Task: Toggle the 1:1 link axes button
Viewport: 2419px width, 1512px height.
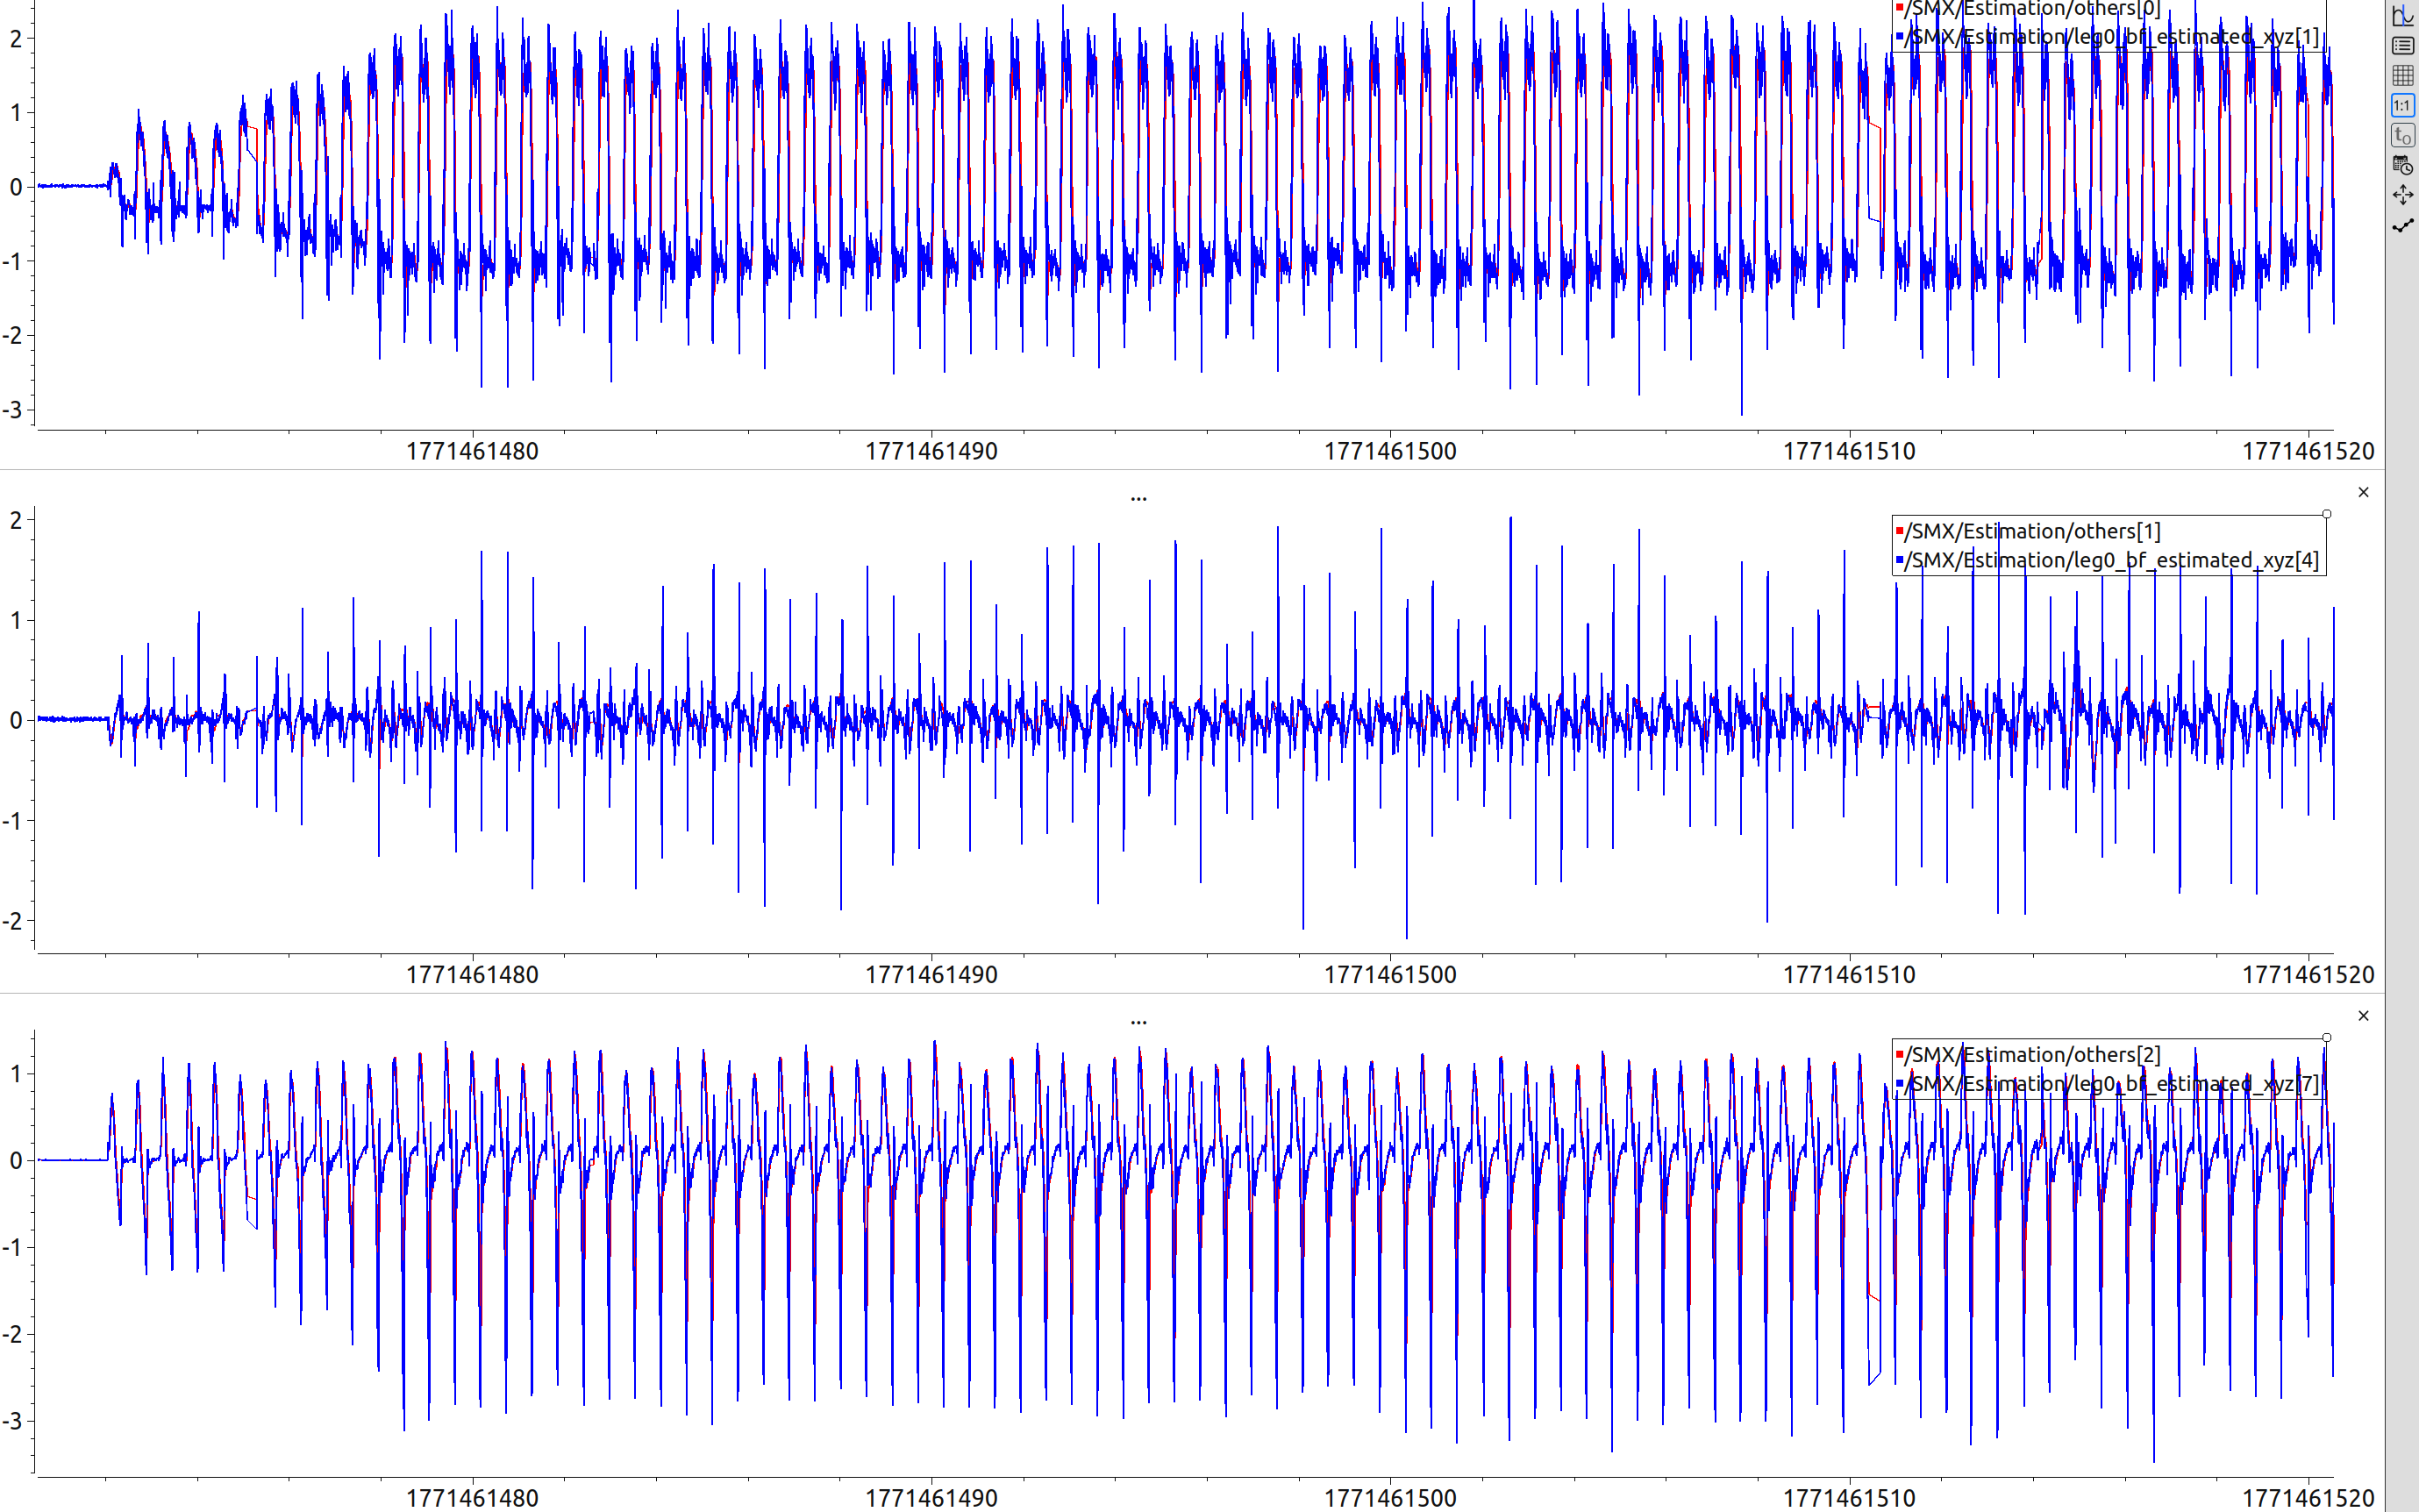Action: [x=2402, y=105]
